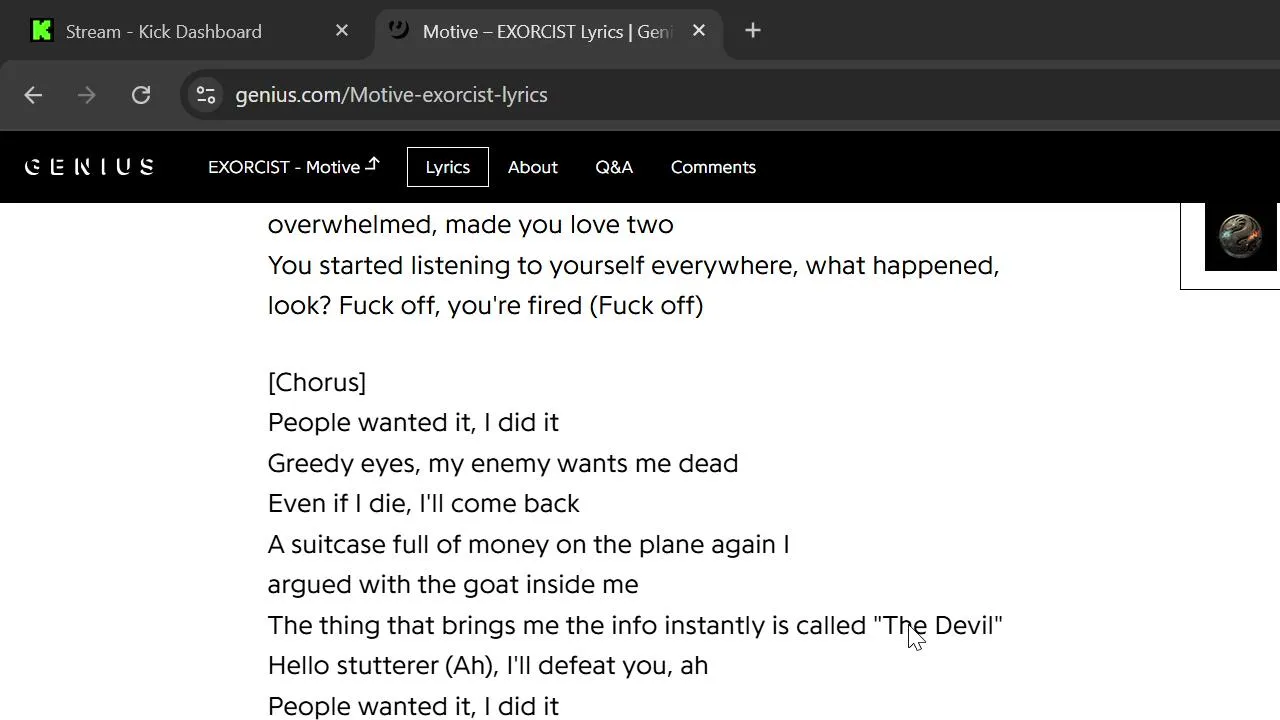Click the lyric "Greedy eyes, my enemy wants me dead"
The image size is (1280, 720).
(x=503, y=463)
